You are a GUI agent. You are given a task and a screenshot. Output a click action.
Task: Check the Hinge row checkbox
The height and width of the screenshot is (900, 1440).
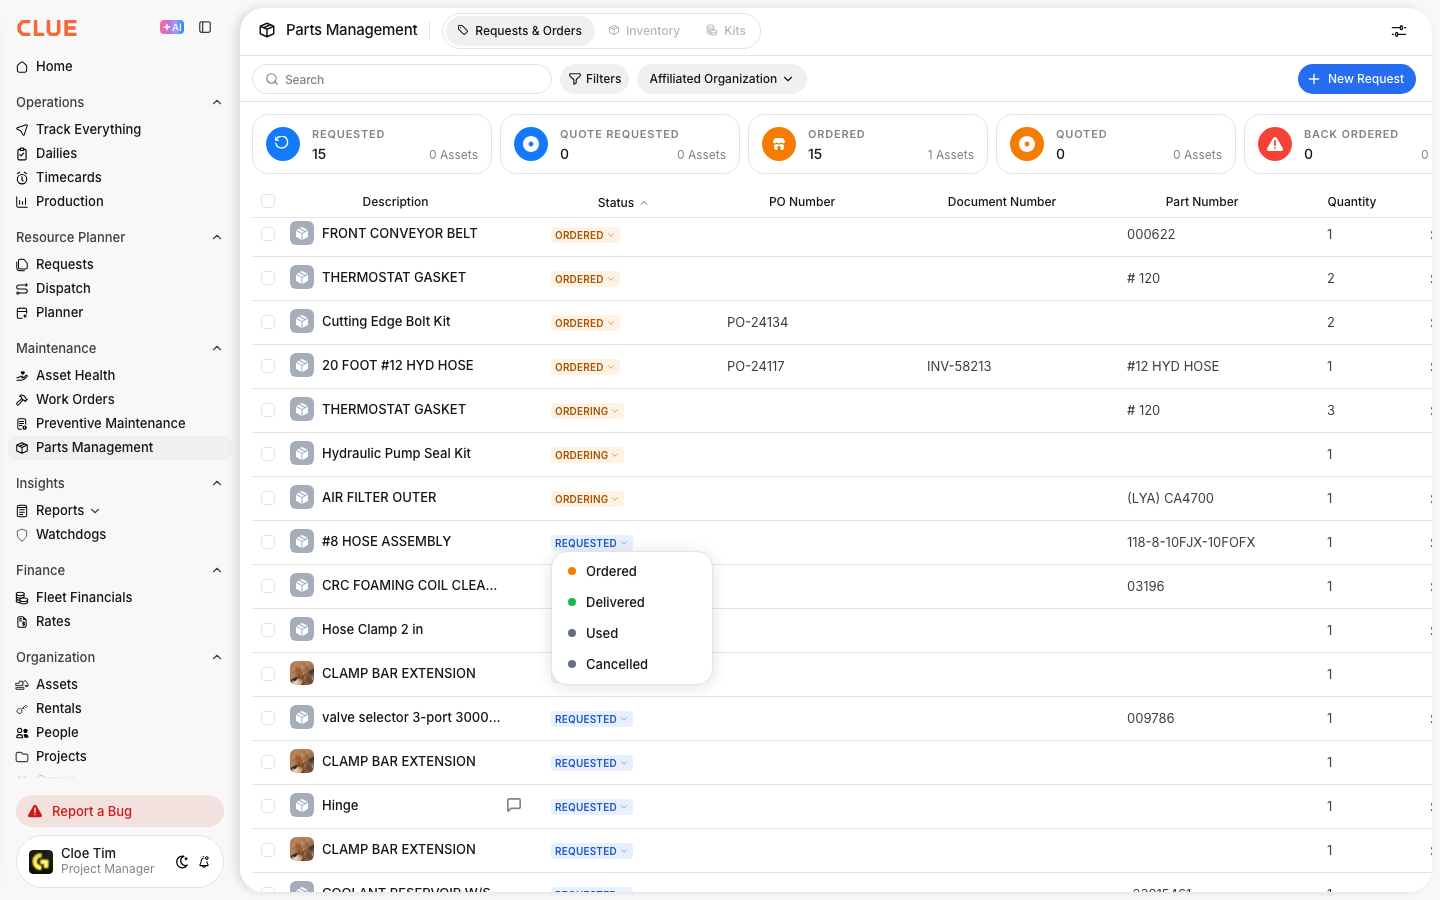268,805
